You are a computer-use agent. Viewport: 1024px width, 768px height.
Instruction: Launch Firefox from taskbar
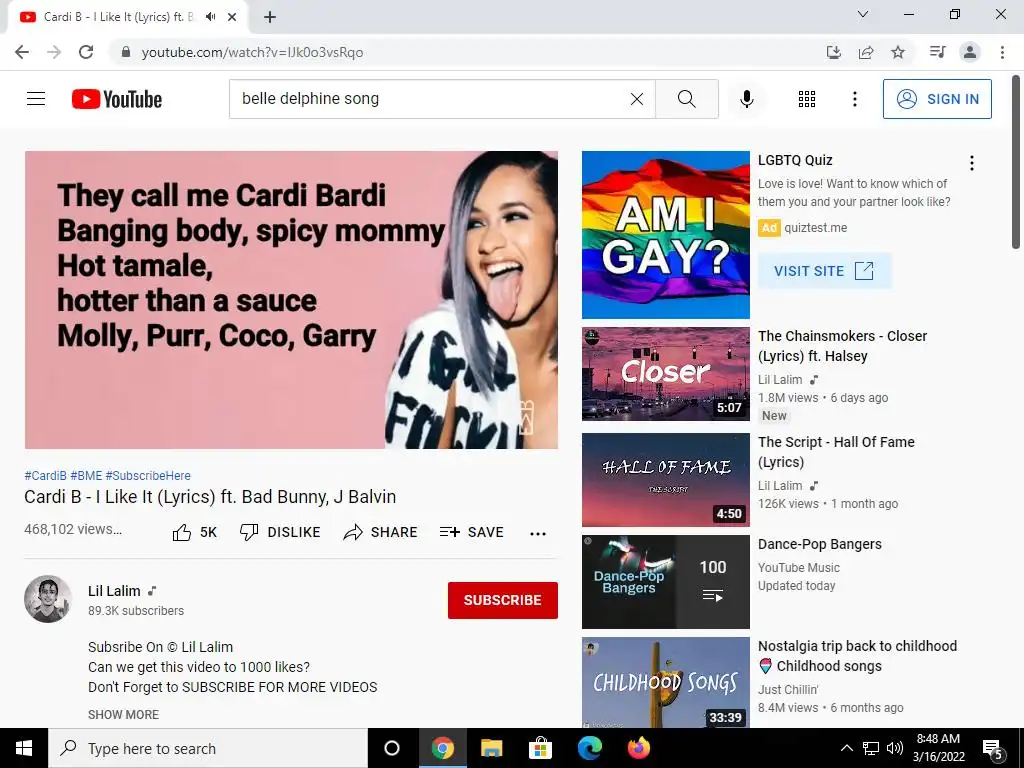coord(639,748)
